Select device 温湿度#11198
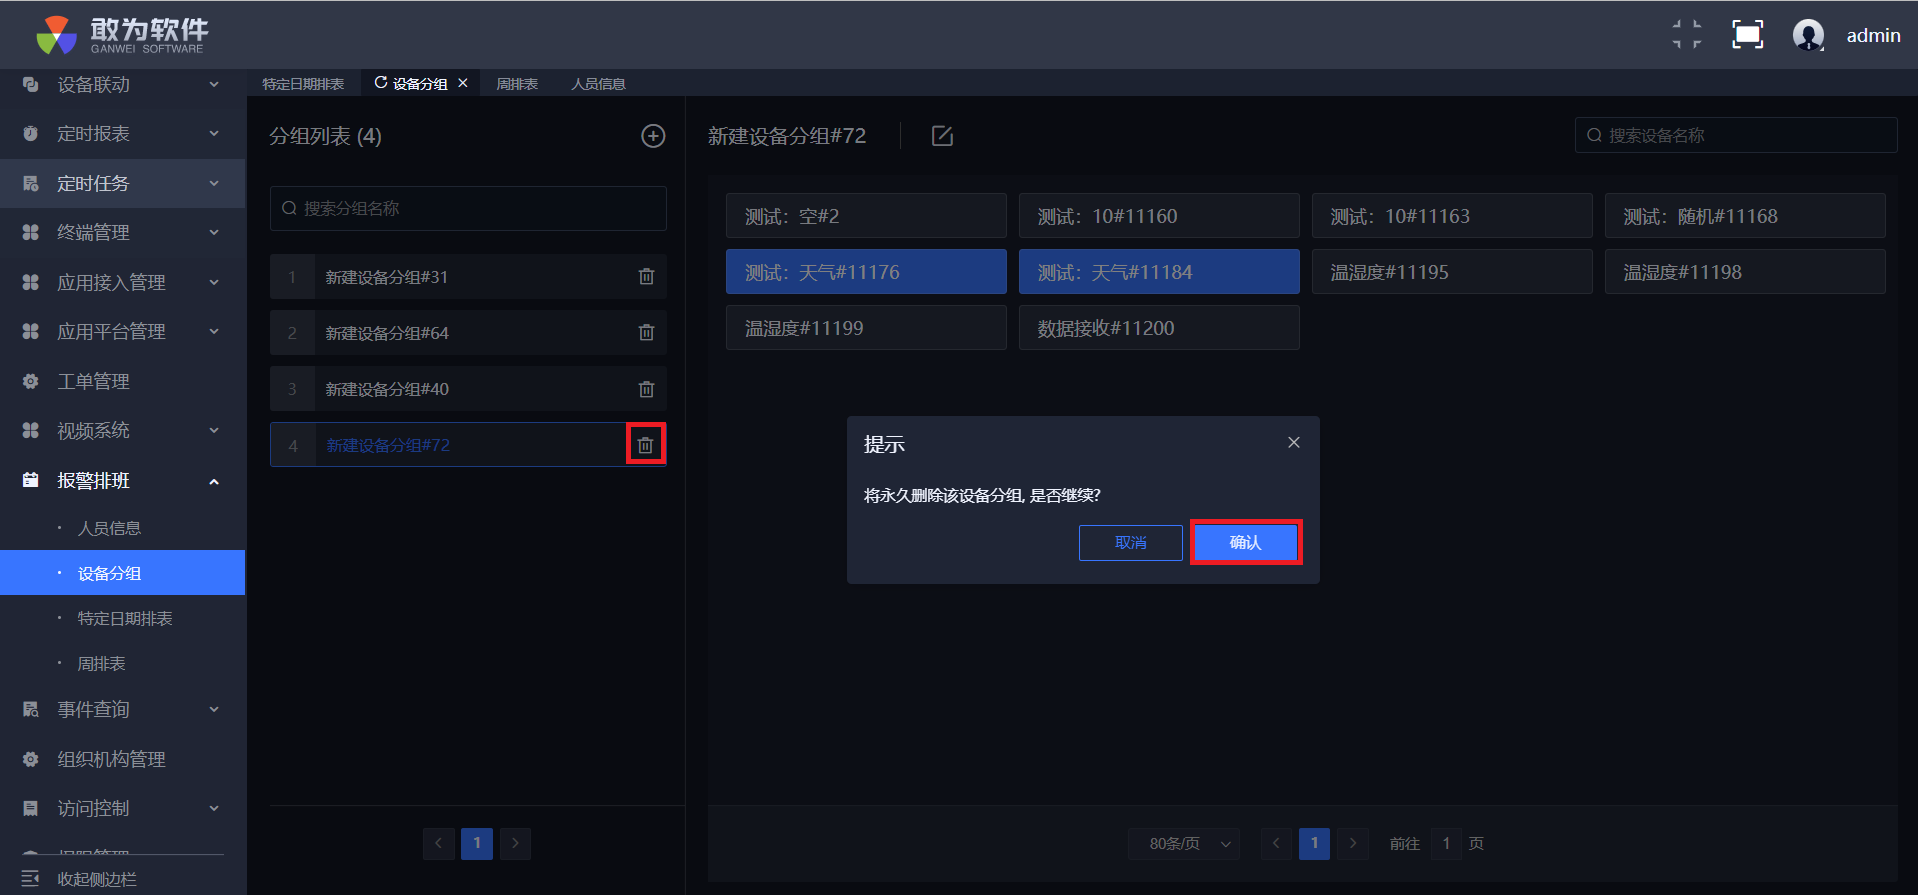1918x895 pixels. click(1745, 272)
